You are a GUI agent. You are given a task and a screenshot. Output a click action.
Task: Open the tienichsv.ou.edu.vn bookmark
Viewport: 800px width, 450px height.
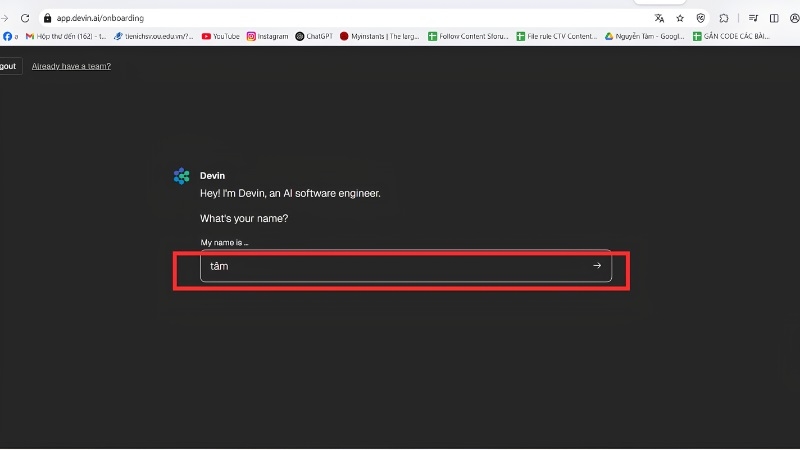point(154,36)
